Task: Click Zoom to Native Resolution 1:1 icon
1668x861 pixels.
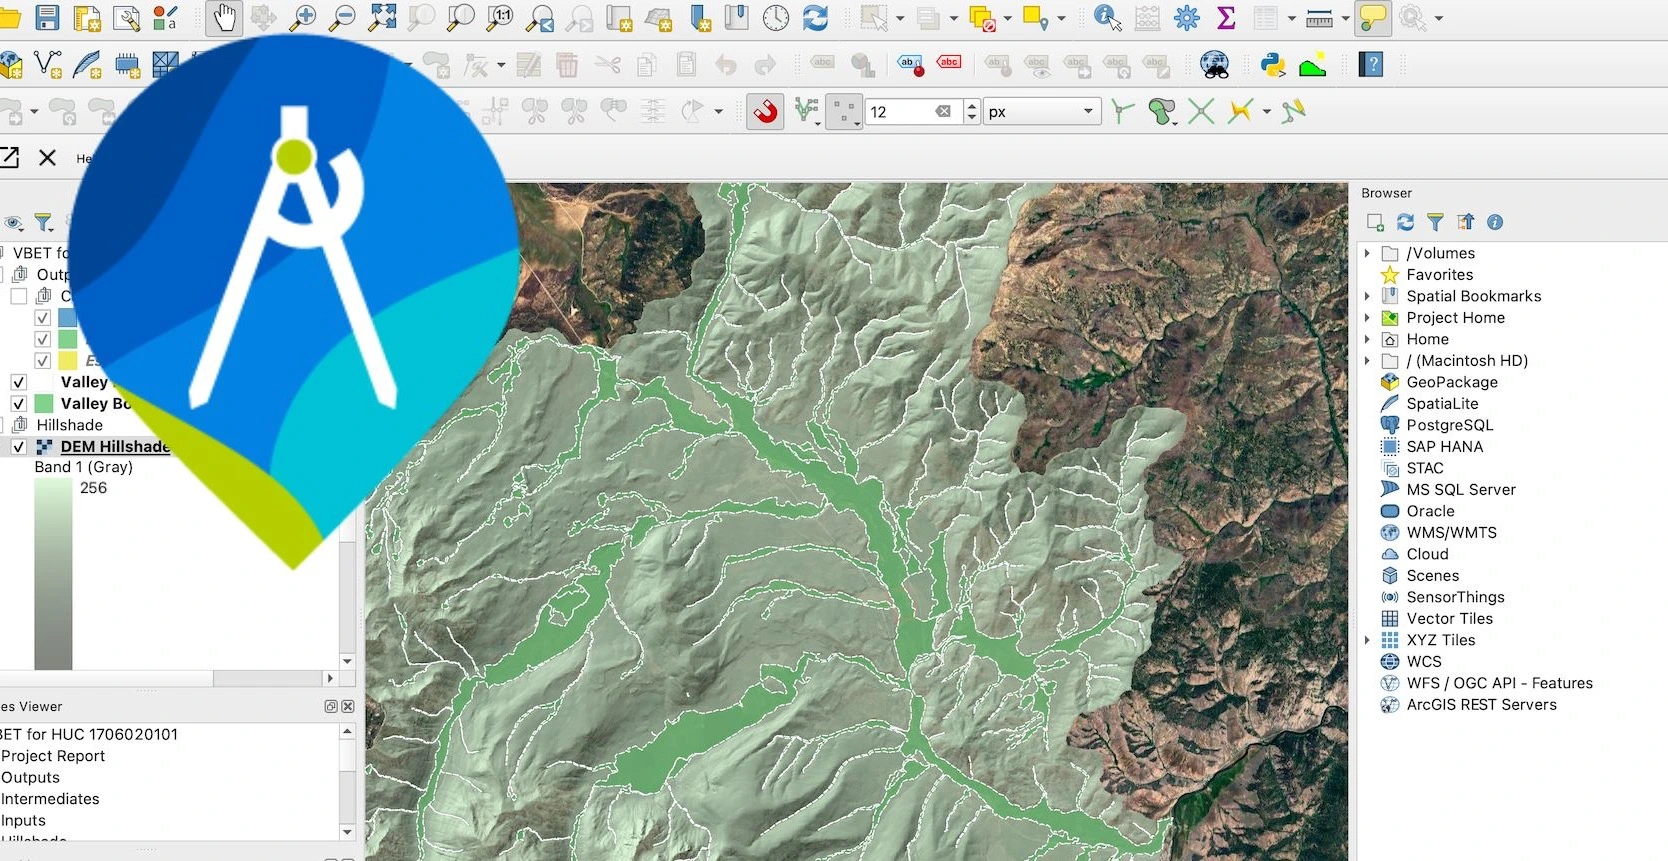Action: [x=500, y=17]
